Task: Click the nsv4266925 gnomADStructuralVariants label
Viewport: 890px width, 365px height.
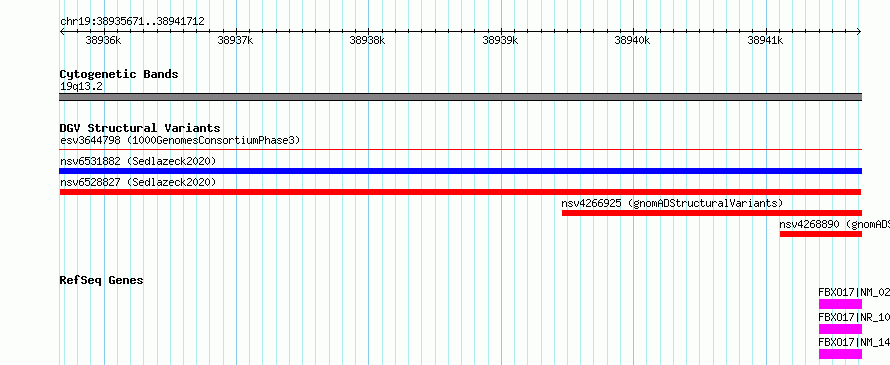Action: 672,203
